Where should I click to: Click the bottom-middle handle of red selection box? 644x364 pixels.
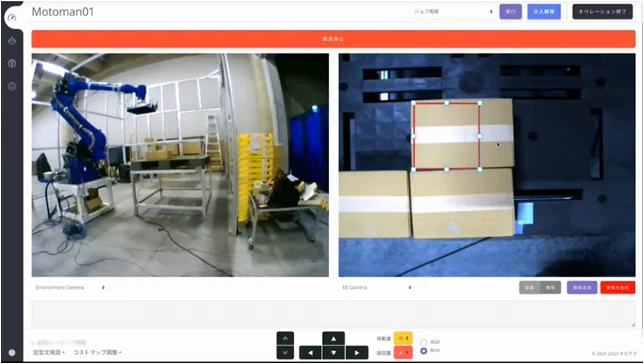pos(446,169)
